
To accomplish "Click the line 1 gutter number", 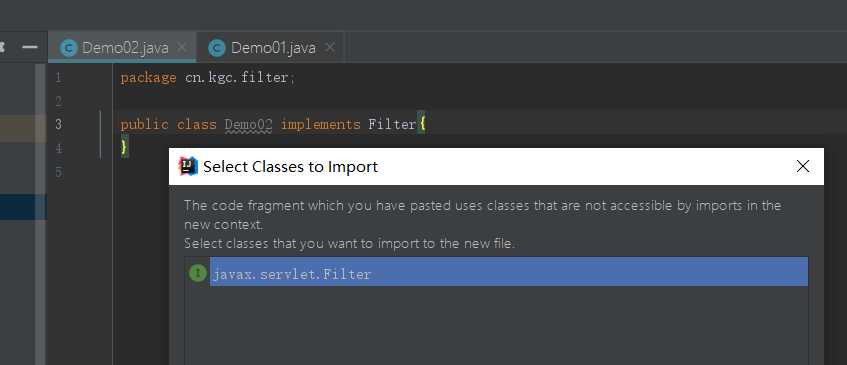I will point(58,78).
